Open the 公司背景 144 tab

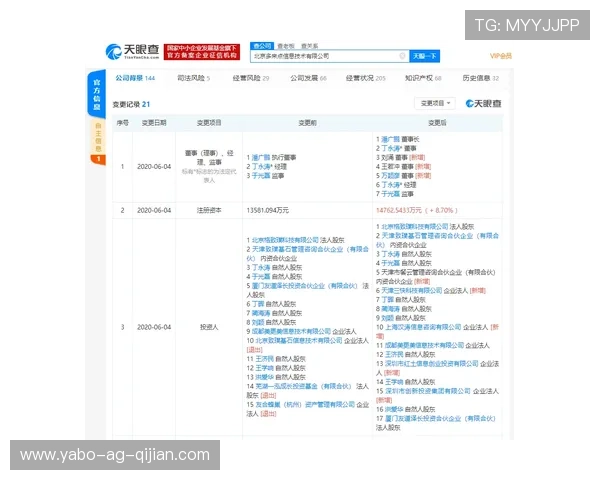point(135,78)
